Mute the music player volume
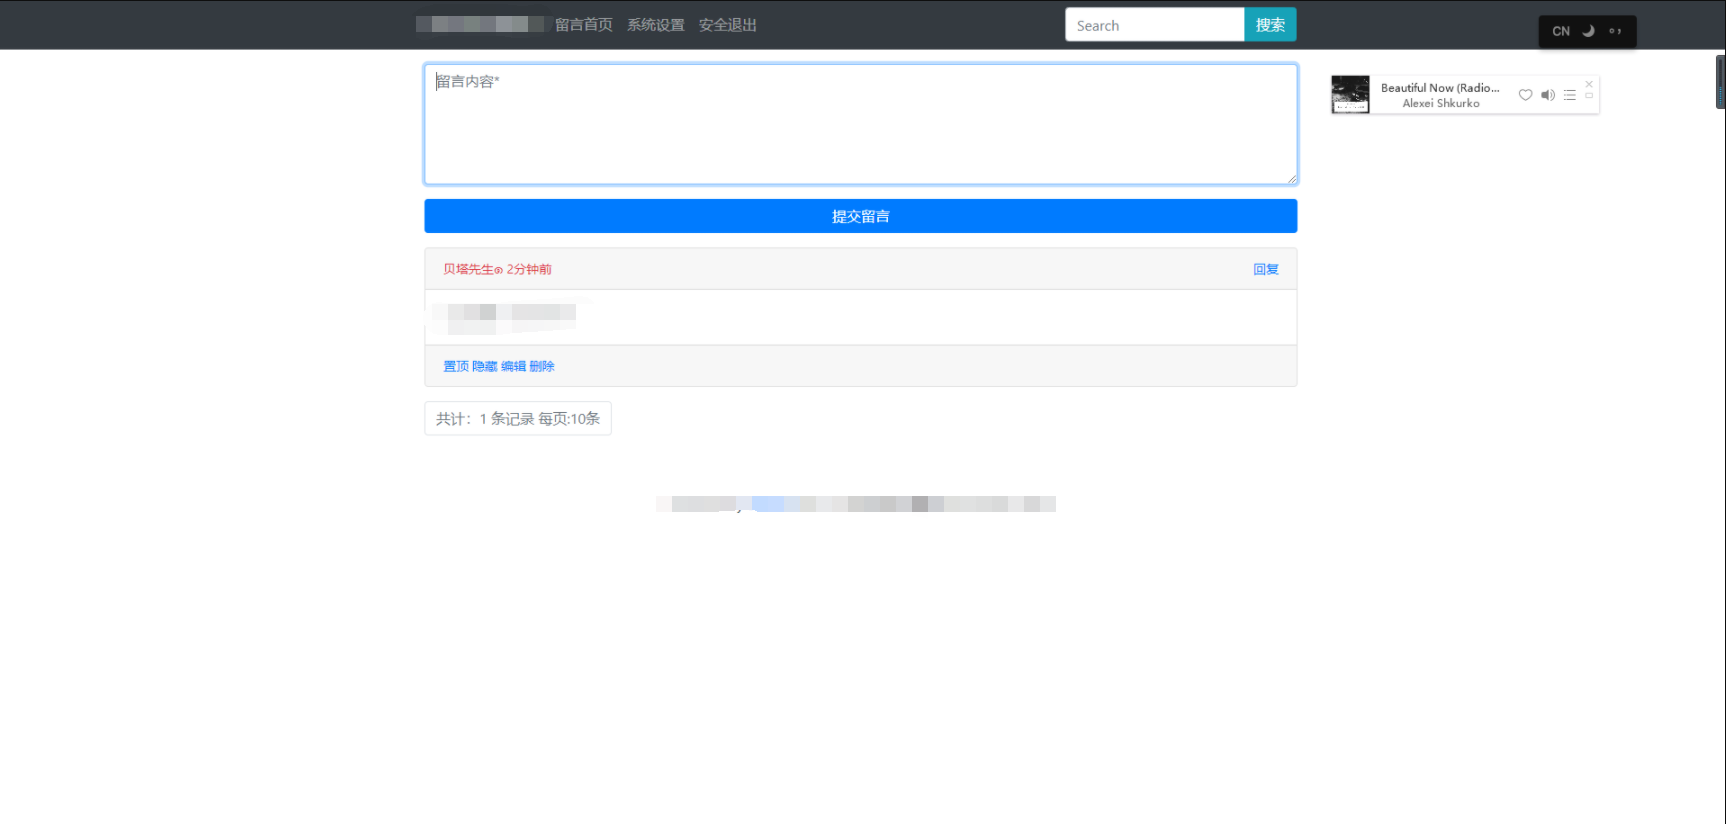 [x=1547, y=95]
